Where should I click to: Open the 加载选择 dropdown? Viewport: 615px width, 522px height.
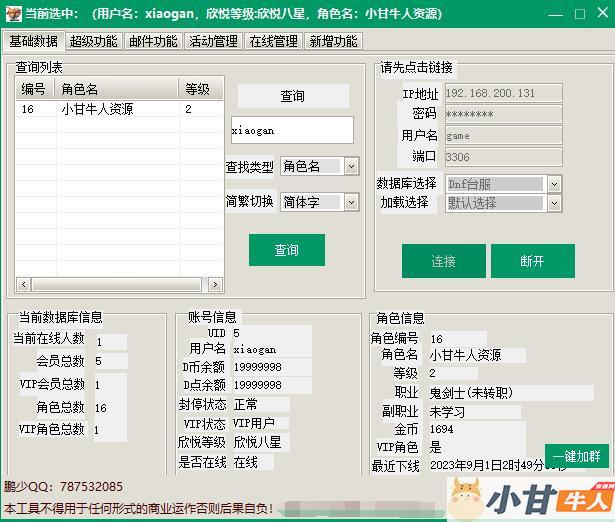pos(553,202)
